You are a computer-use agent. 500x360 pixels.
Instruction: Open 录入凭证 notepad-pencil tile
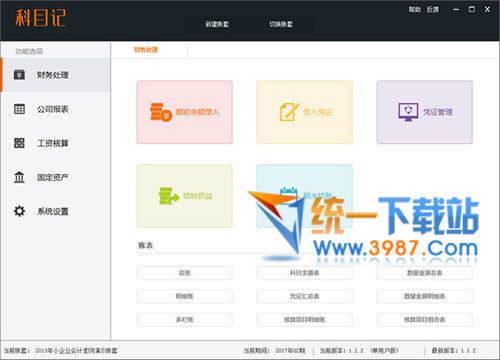(304, 112)
